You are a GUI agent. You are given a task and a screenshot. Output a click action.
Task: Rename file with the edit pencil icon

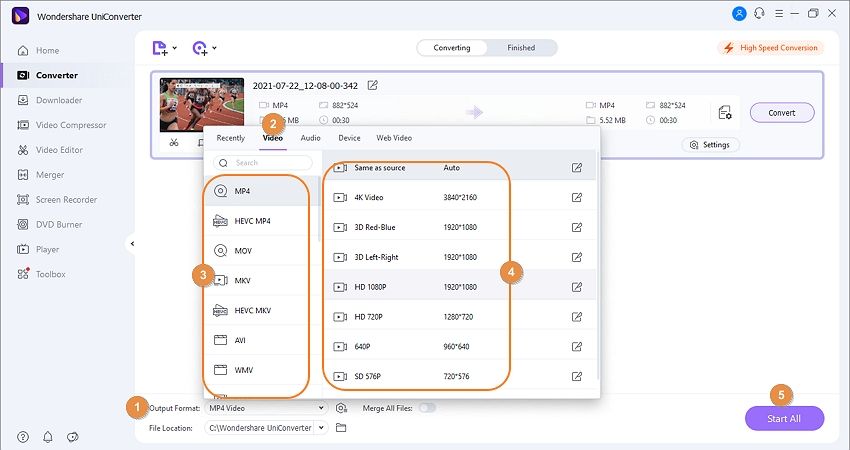pyautogui.click(x=372, y=85)
